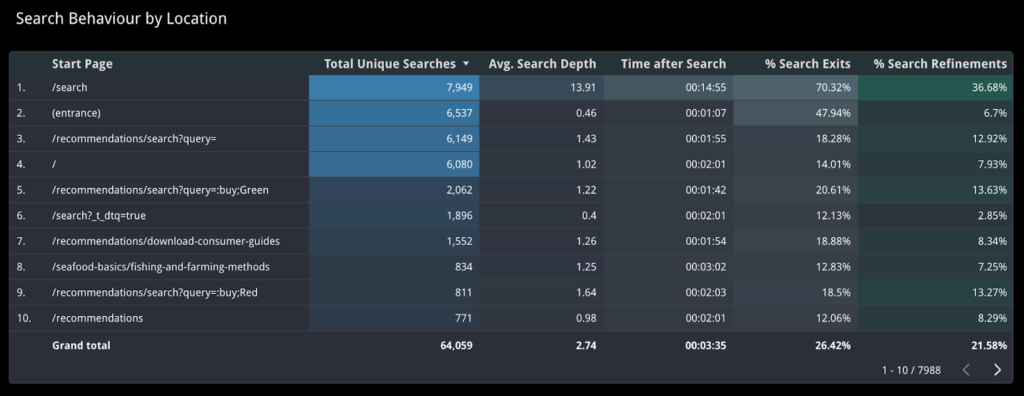Sort by Avg. Search Depth column
The image size is (1024, 396).
(x=542, y=63)
